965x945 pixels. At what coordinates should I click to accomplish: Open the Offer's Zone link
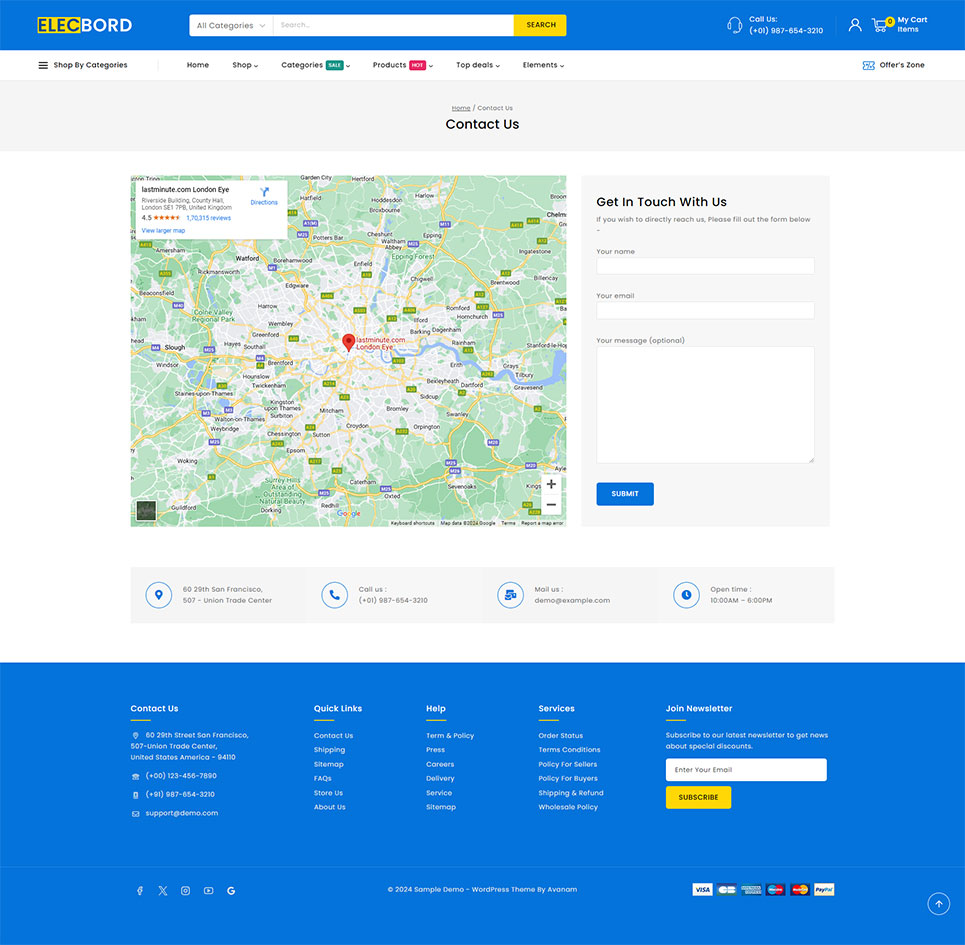coord(893,65)
